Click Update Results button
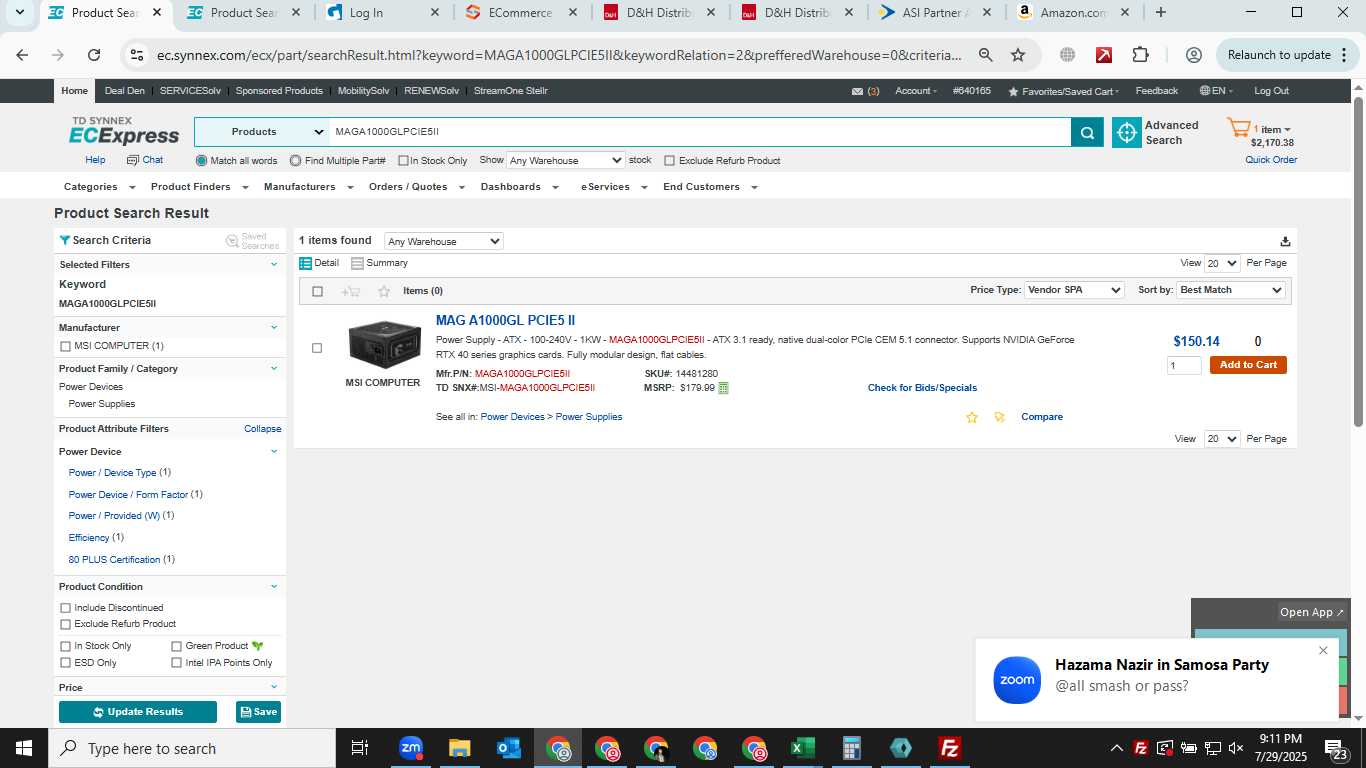This screenshot has height=768, width=1366. 138,712
